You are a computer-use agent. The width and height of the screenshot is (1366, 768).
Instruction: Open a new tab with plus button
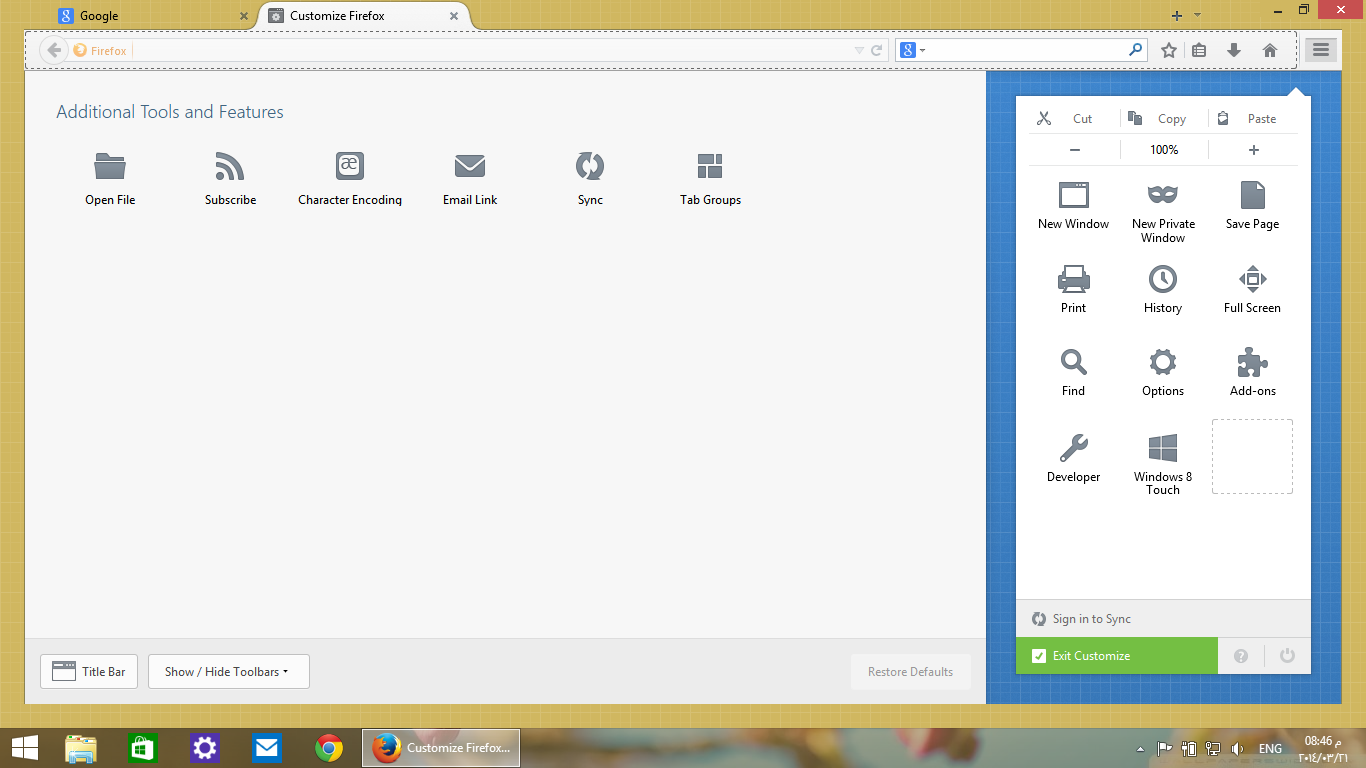(1177, 15)
